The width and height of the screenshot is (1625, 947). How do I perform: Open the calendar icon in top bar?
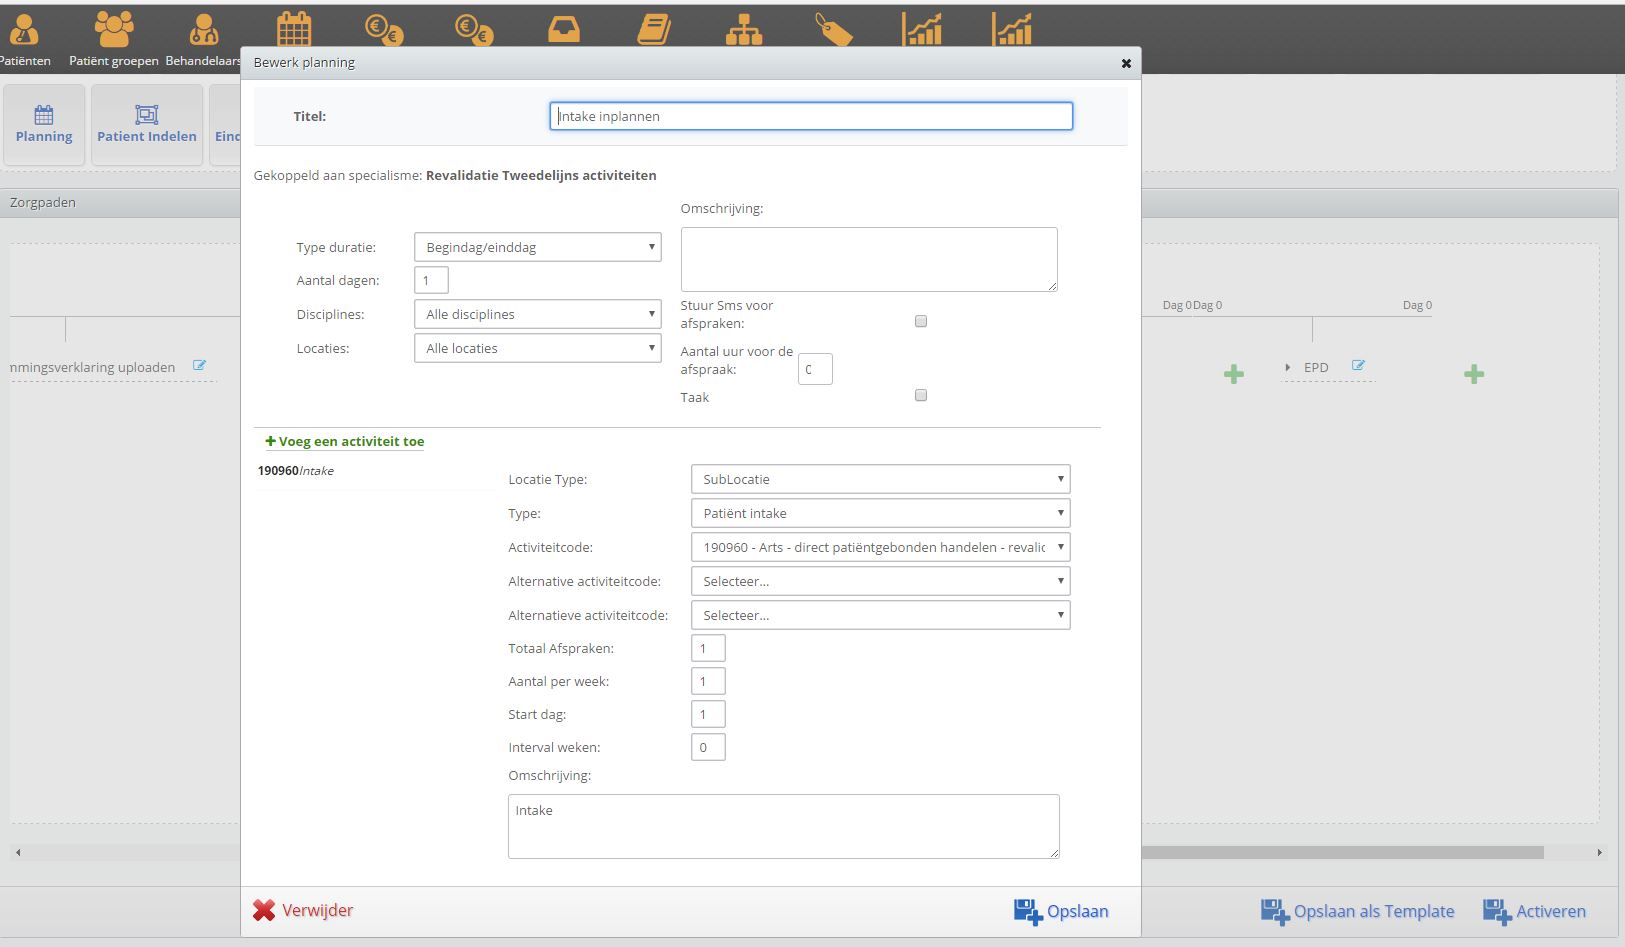click(x=294, y=30)
